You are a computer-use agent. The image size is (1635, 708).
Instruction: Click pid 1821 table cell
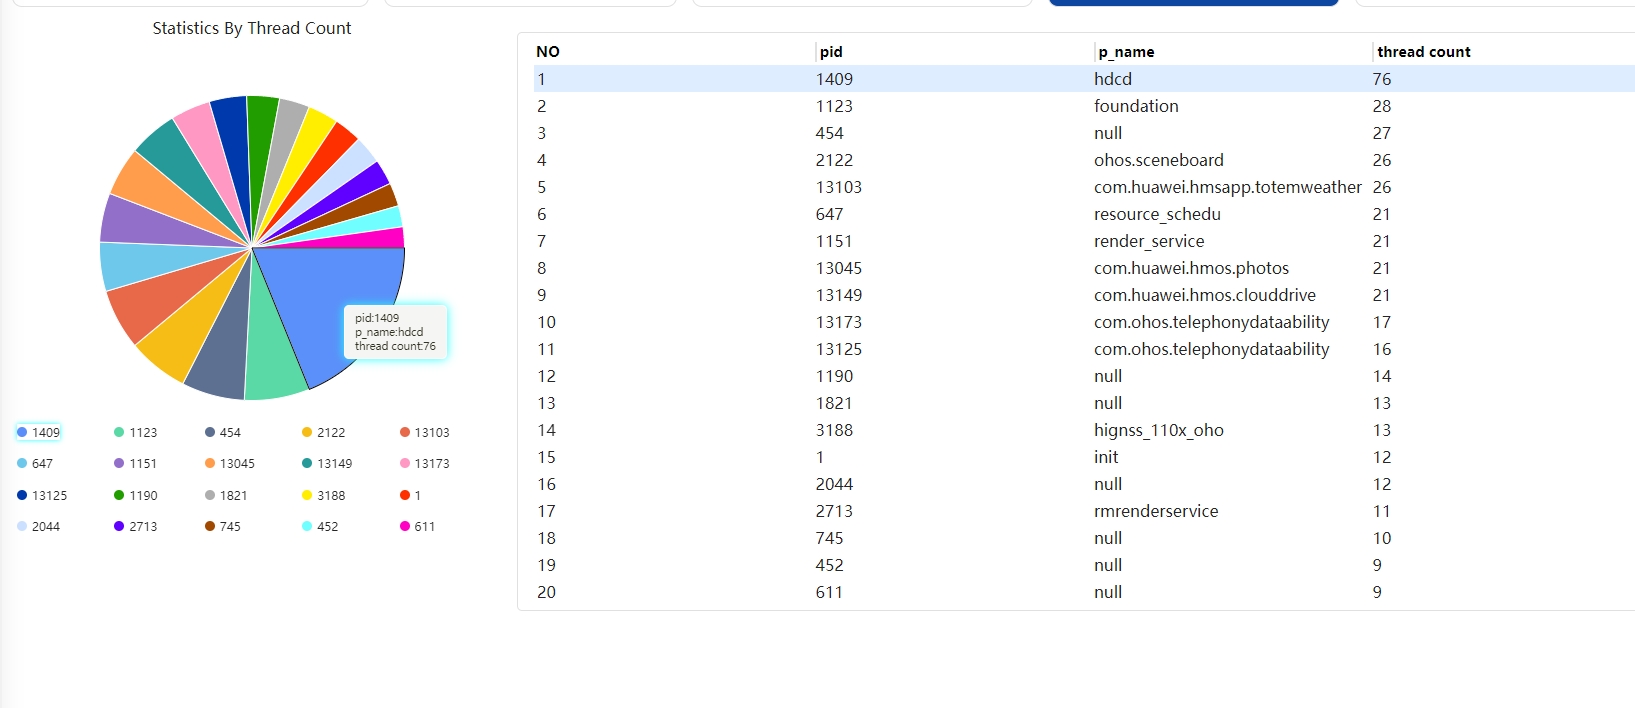pos(834,403)
